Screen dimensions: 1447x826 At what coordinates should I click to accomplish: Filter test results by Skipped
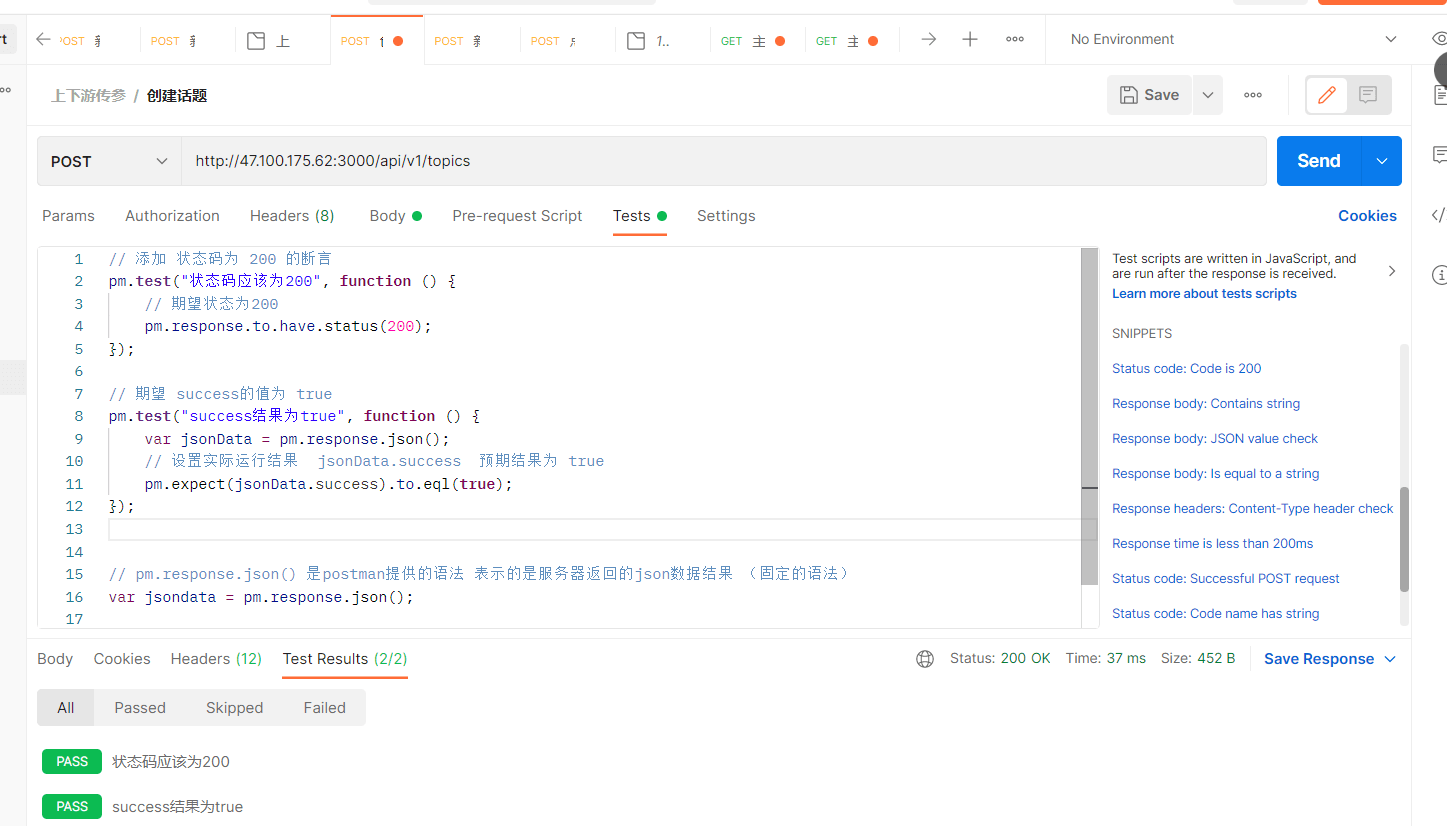(234, 707)
